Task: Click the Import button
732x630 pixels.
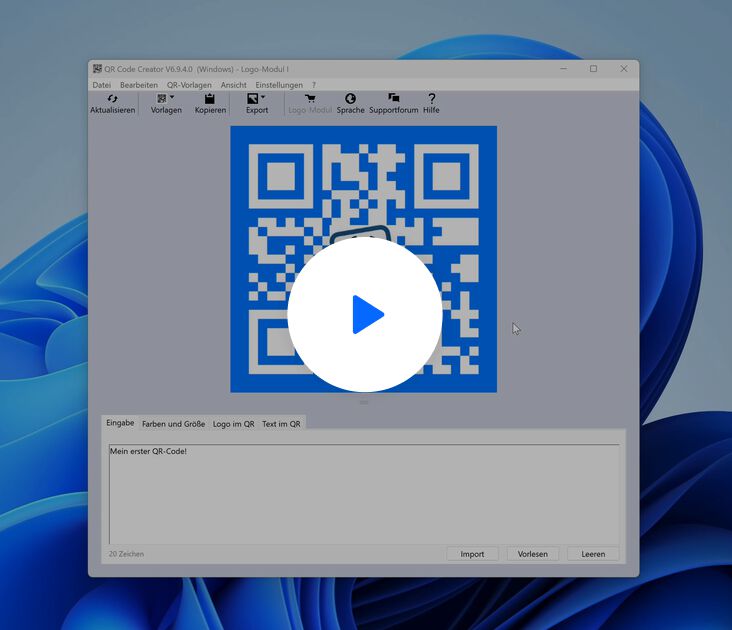Action: [472, 554]
